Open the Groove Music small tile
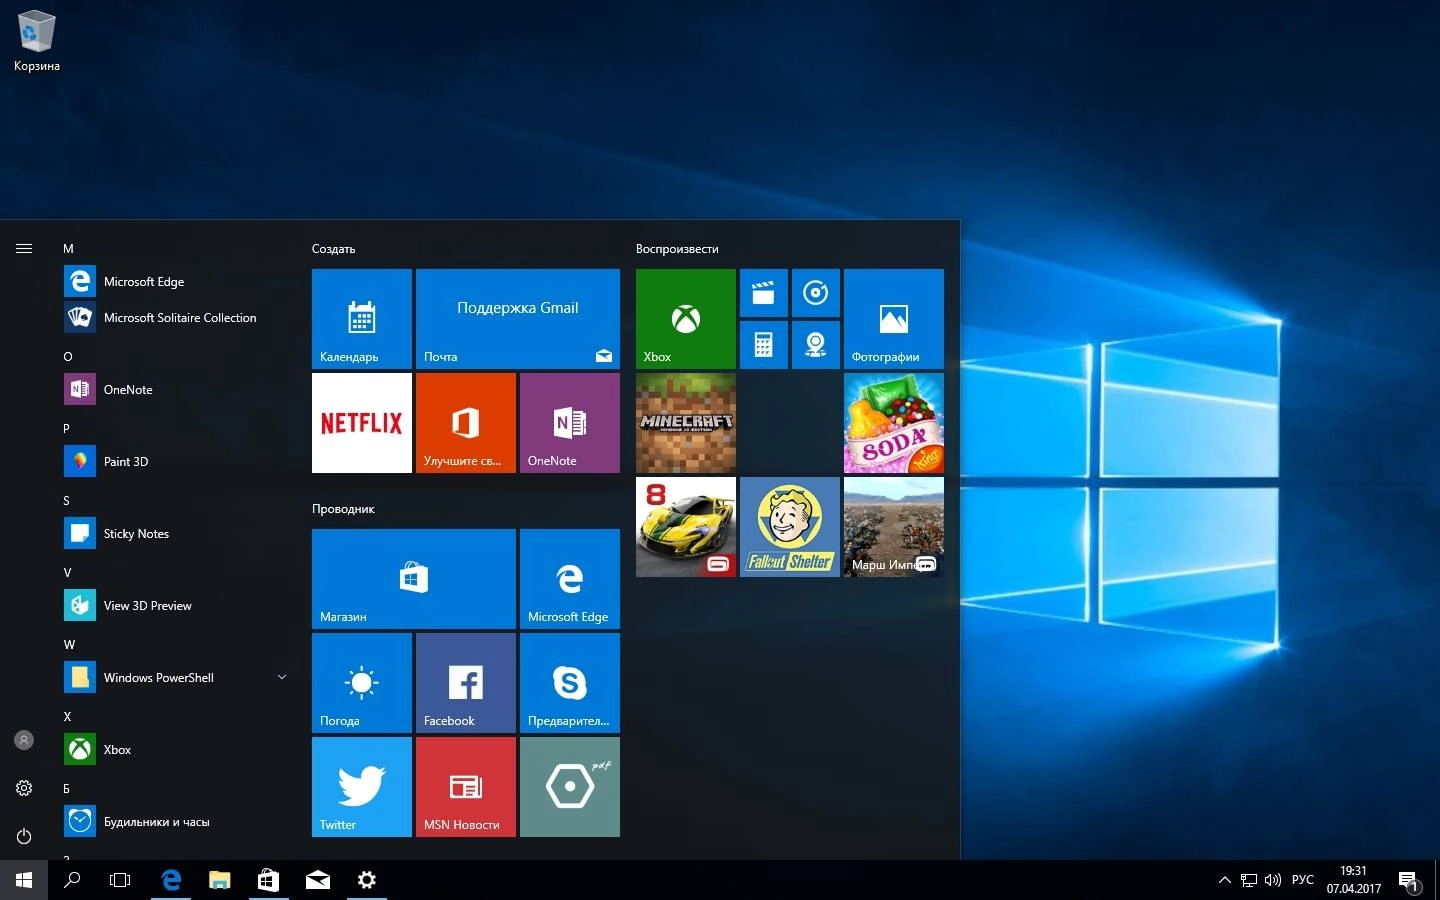The height and width of the screenshot is (900, 1440). click(816, 293)
